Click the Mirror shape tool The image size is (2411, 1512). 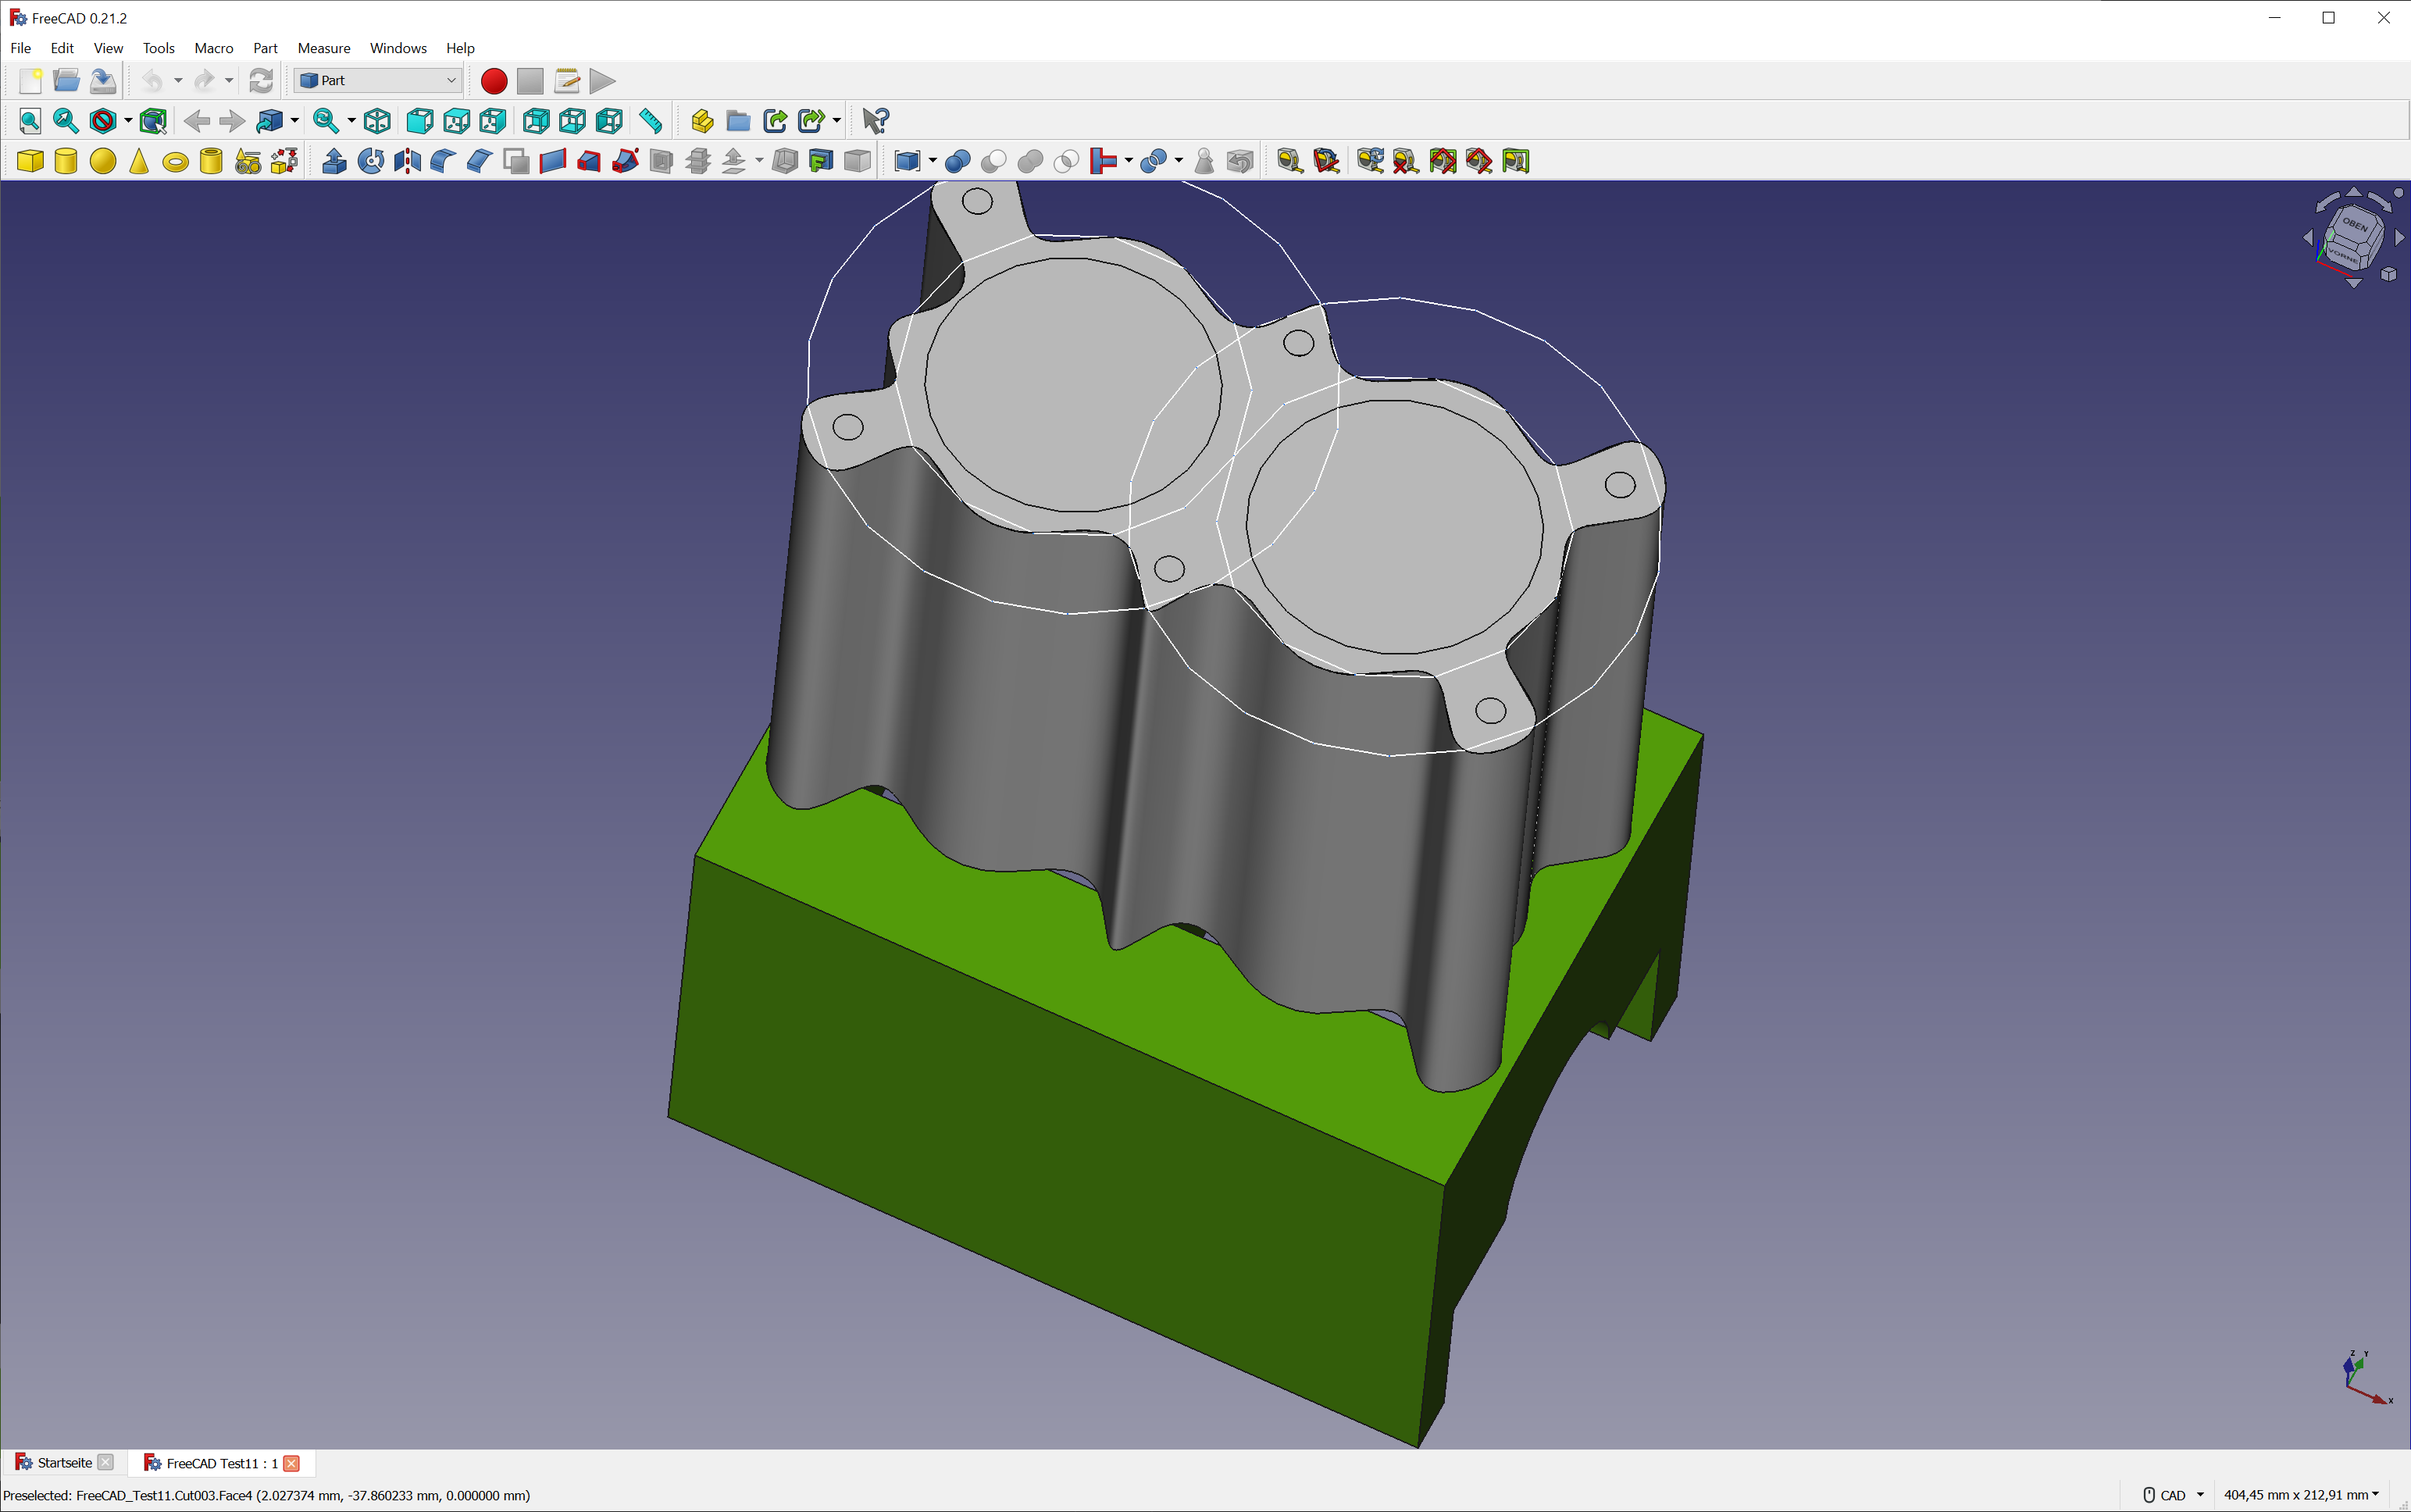pyautogui.click(x=407, y=161)
